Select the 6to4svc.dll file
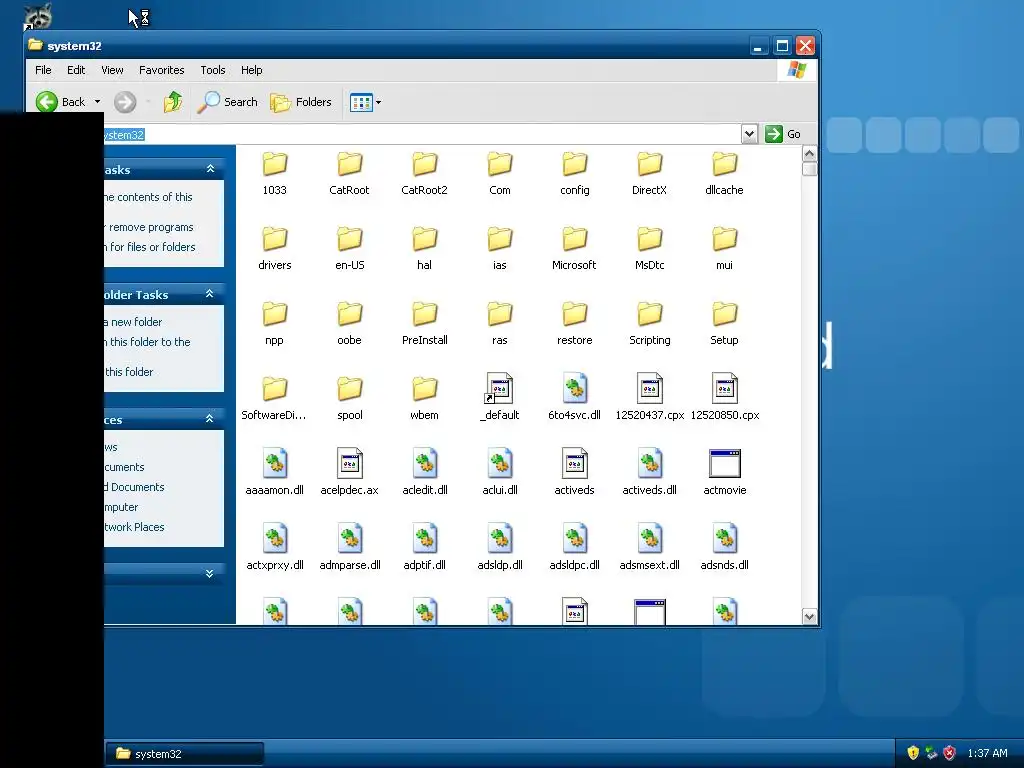The image size is (1024, 768). (575, 398)
